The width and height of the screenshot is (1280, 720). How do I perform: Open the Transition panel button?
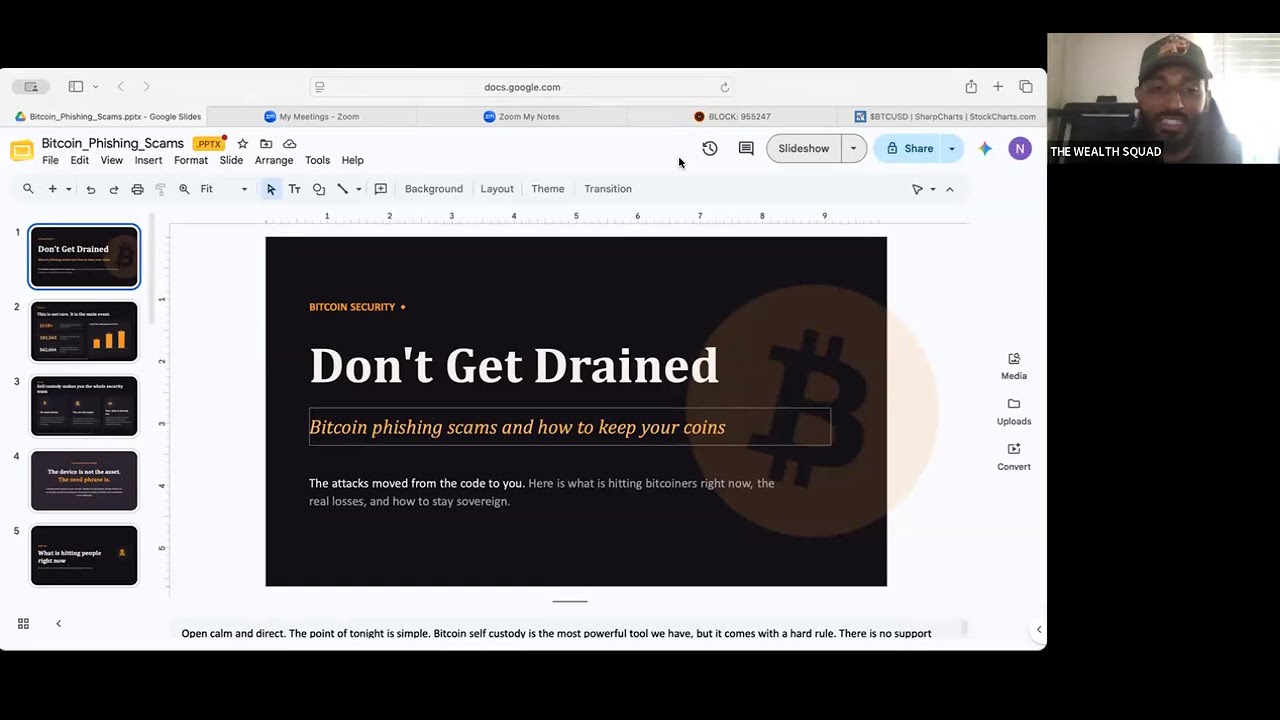point(608,189)
